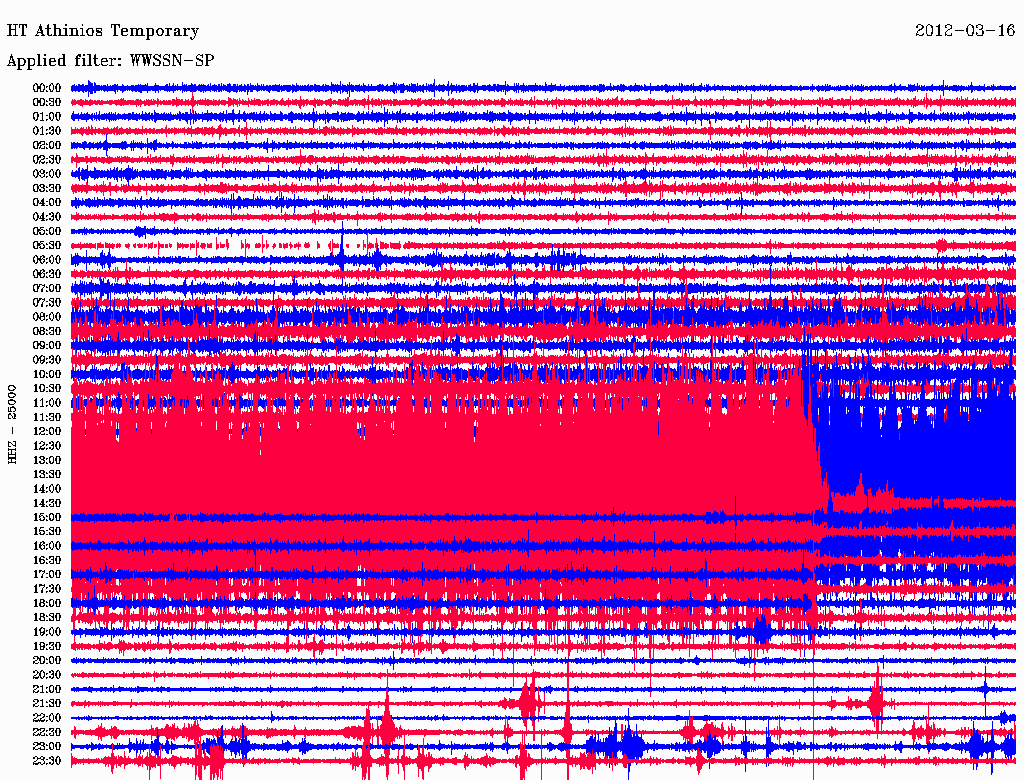Click the 10:30 time label
This screenshot has height=780, width=1024.
point(47,388)
